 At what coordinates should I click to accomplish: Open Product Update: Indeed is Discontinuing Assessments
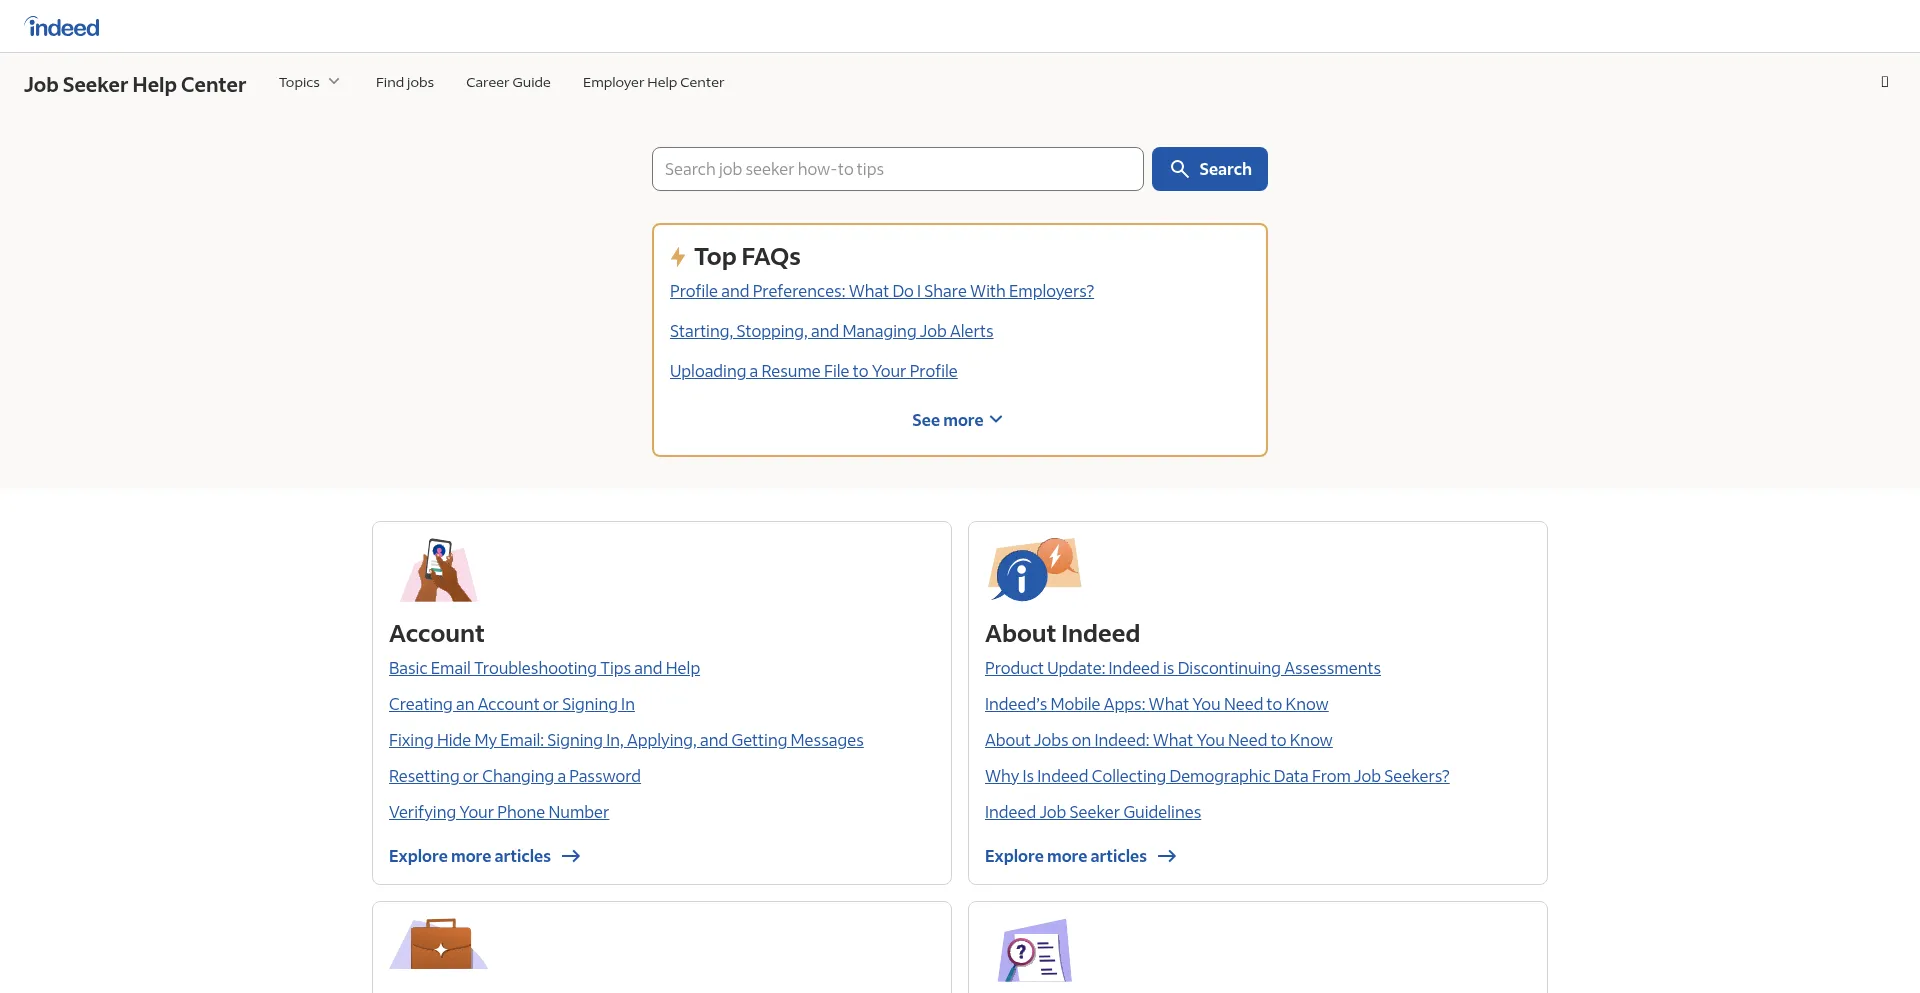pyautogui.click(x=1182, y=668)
